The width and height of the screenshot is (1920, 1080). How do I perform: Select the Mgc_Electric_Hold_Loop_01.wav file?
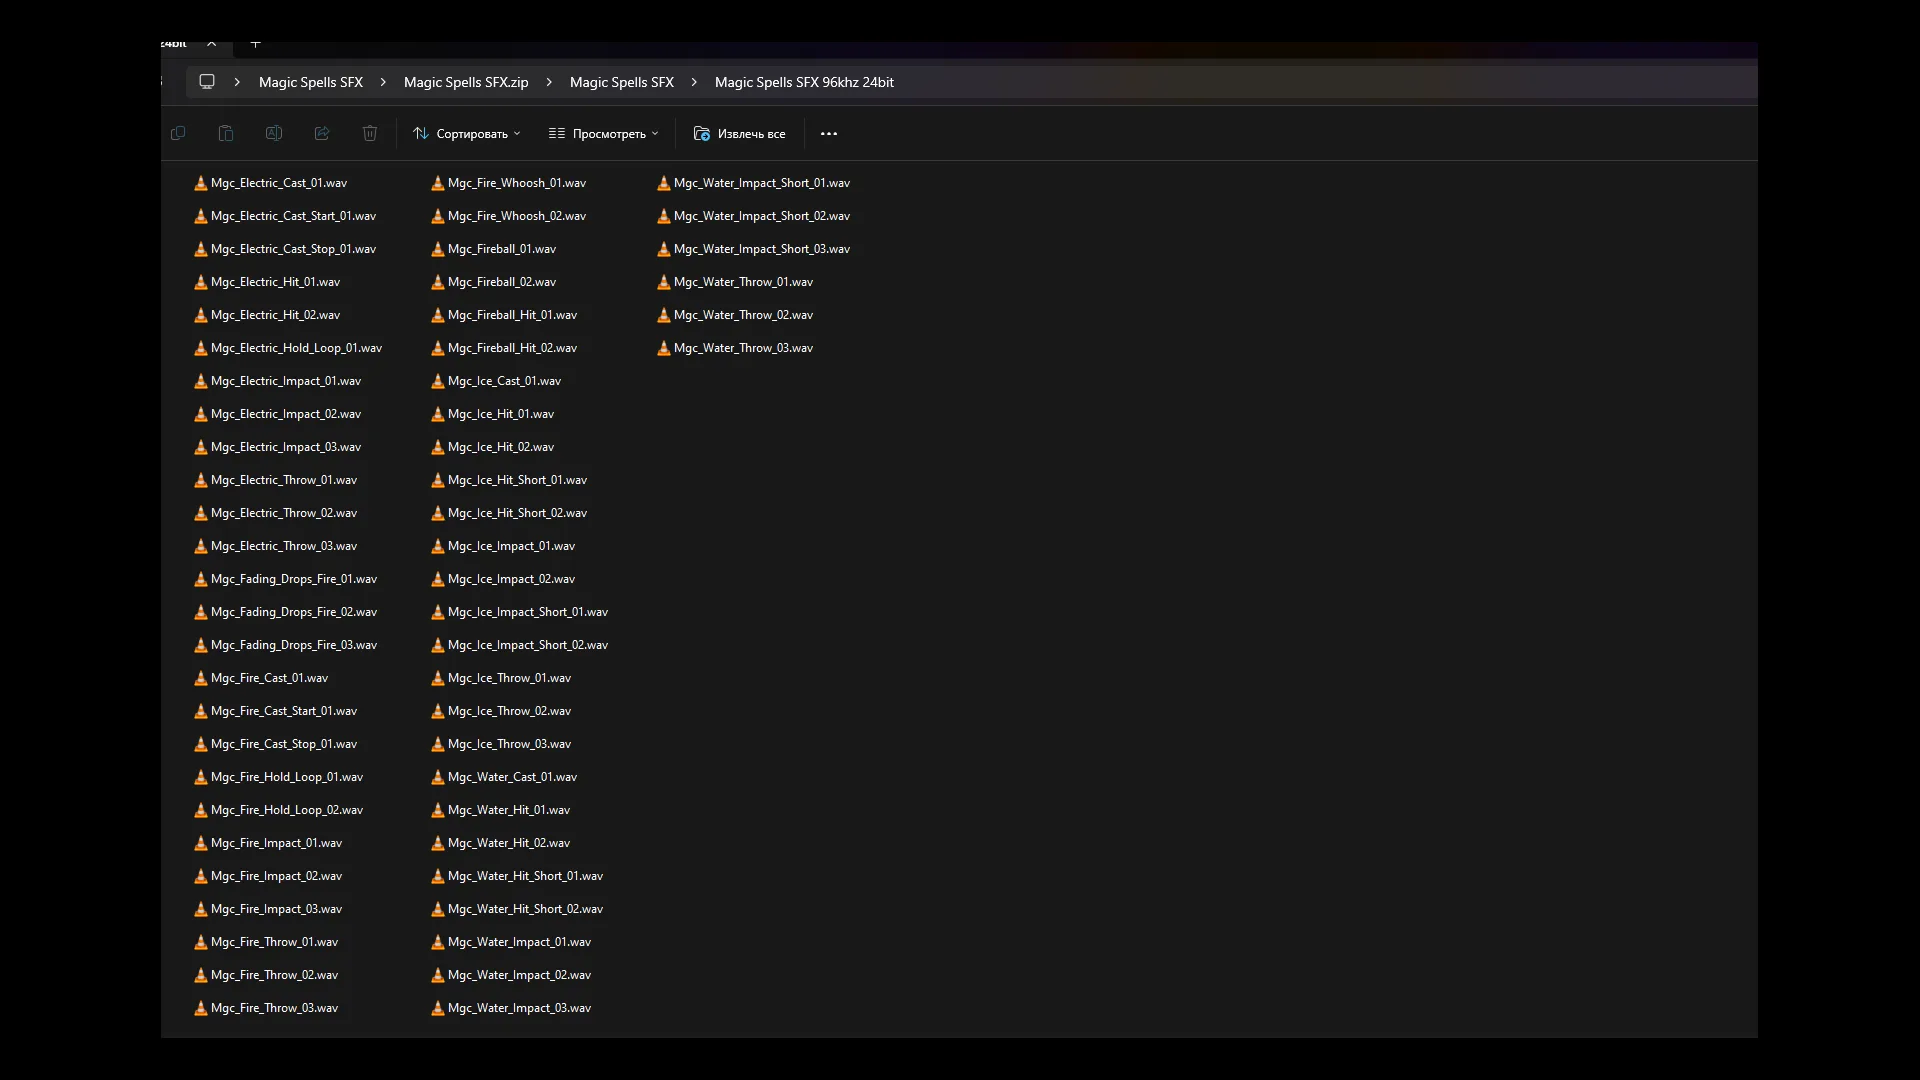(296, 348)
